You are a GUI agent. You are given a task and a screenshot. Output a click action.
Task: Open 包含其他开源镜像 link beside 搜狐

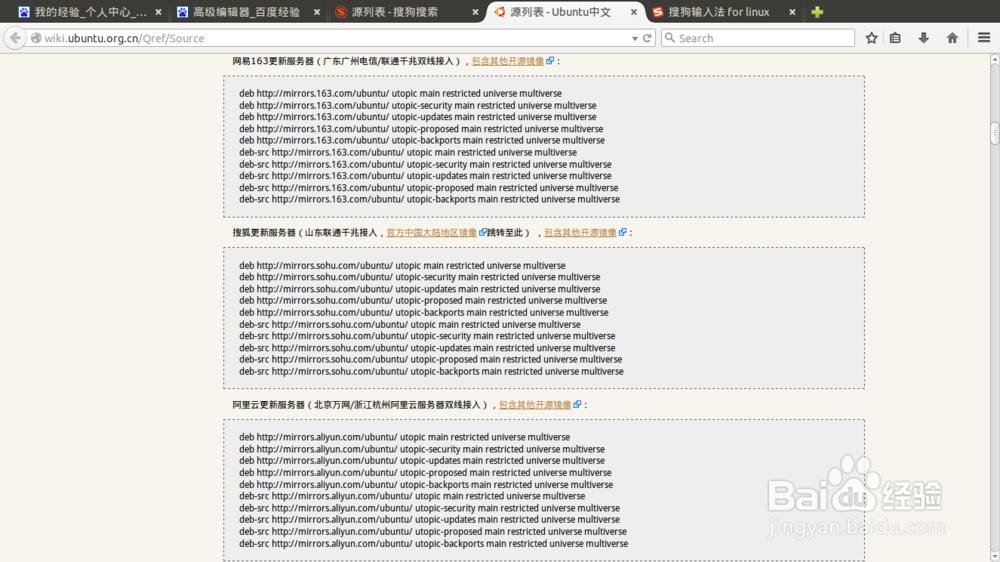pyautogui.click(x=580, y=233)
